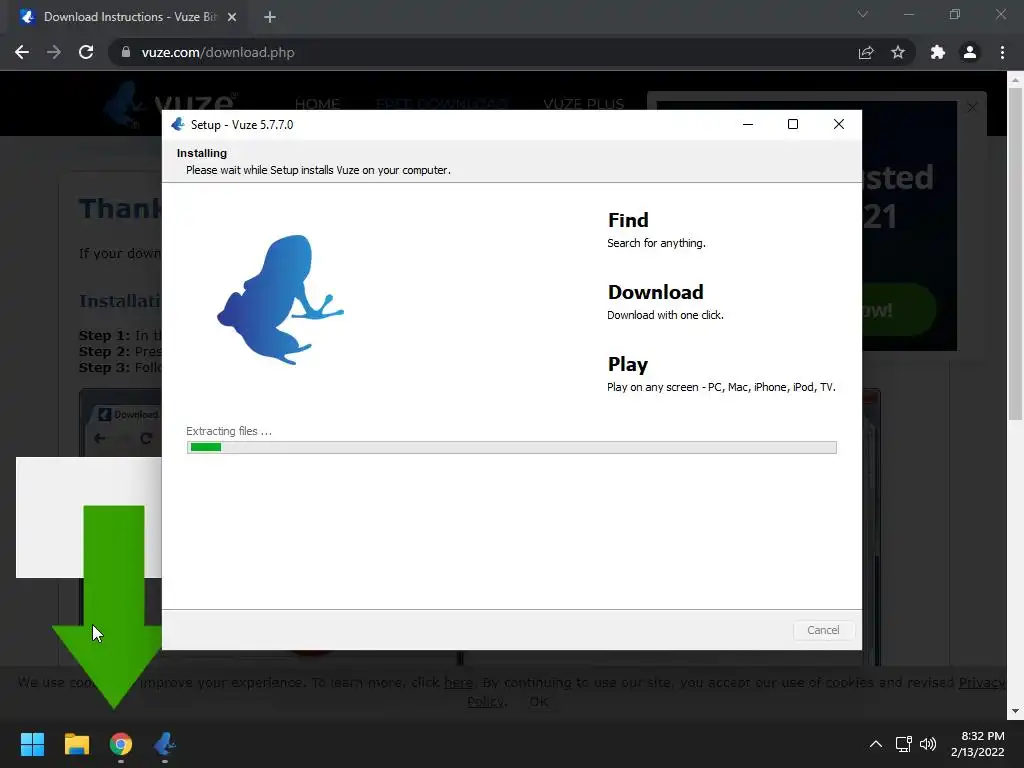This screenshot has height=768, width=1024.
Task: Open VUZE PLUS menu on website
Action: [584, 104]
